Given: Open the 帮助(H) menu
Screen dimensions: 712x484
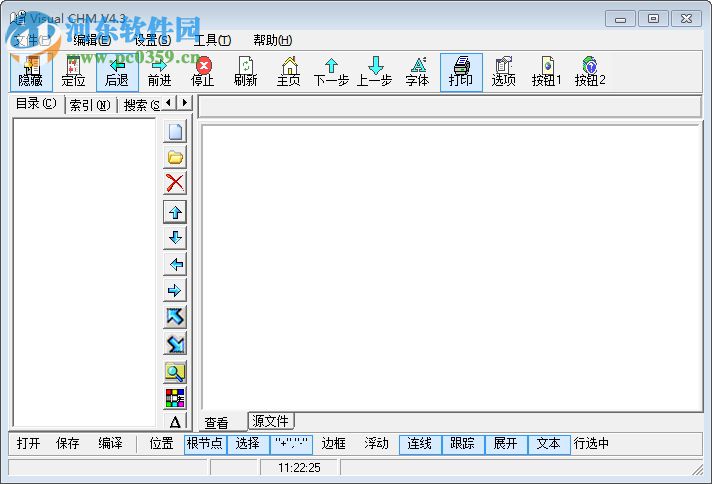Looking at the screenshot, I should coord(272,40).
